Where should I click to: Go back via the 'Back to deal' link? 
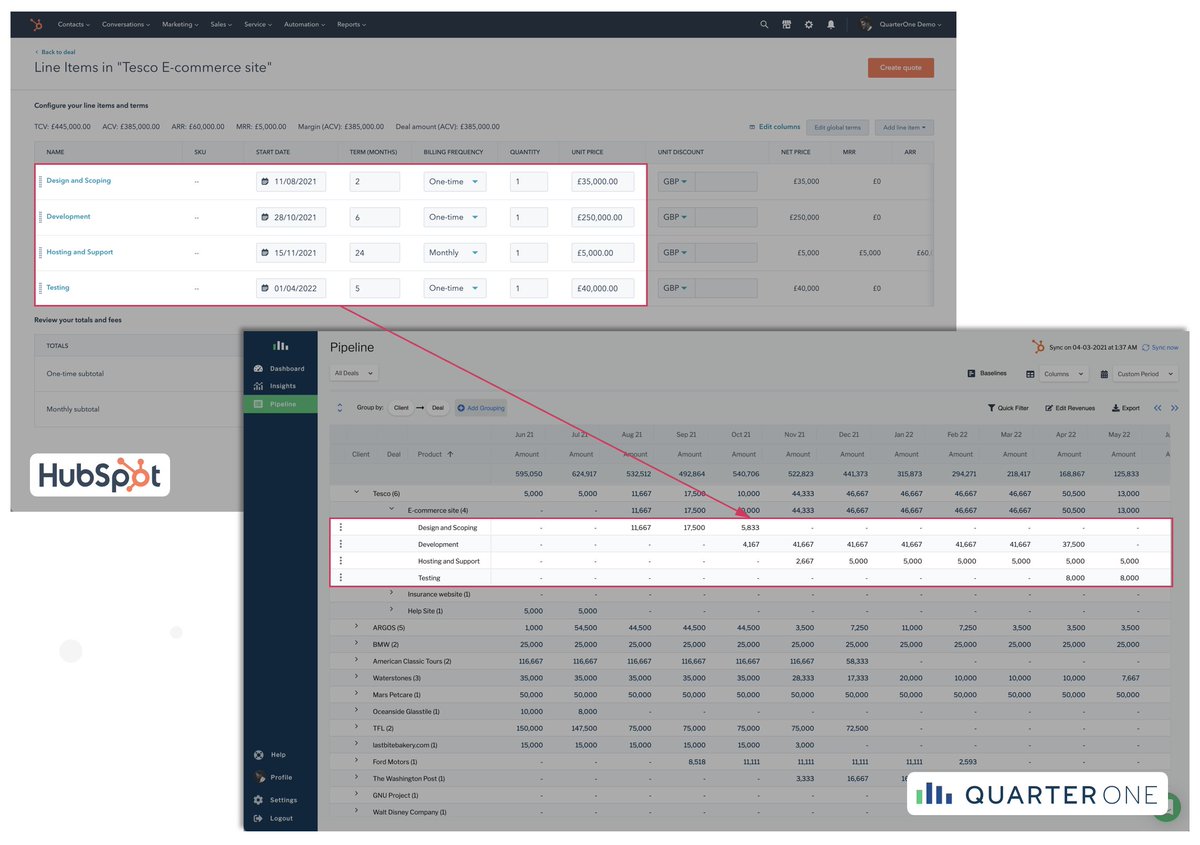(55, 52)
